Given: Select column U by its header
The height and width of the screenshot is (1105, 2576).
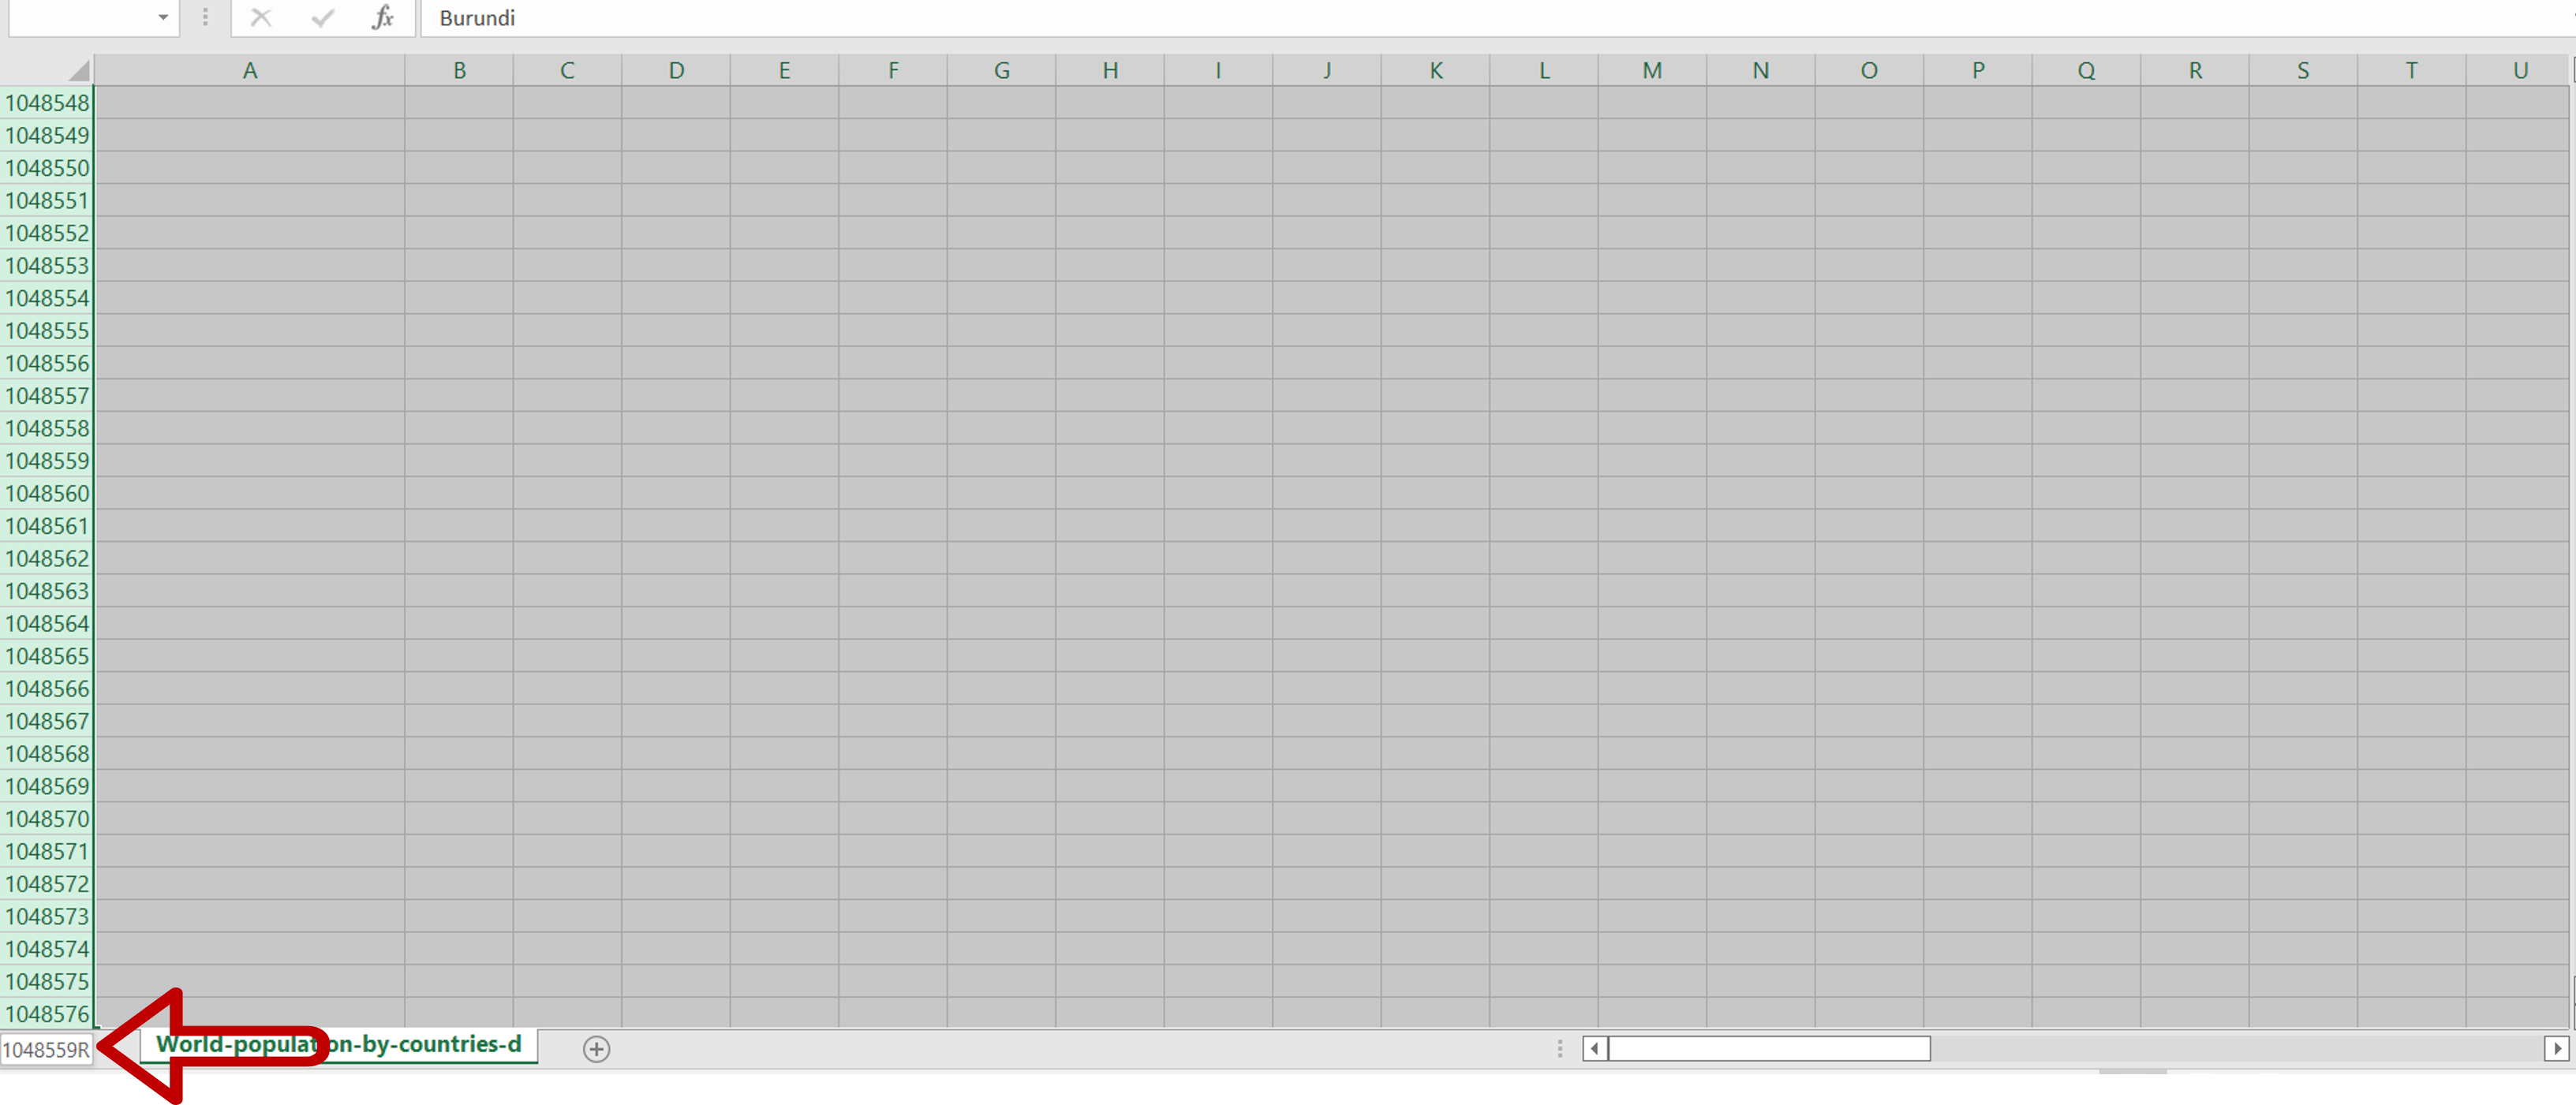Looking at the screenshot, I should point(2519,69).
